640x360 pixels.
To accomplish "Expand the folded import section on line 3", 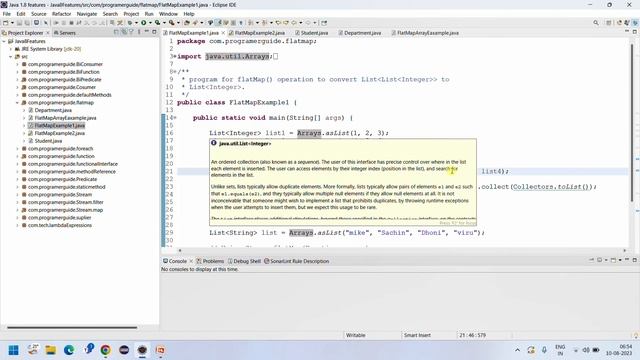I will tap(175, 56).
